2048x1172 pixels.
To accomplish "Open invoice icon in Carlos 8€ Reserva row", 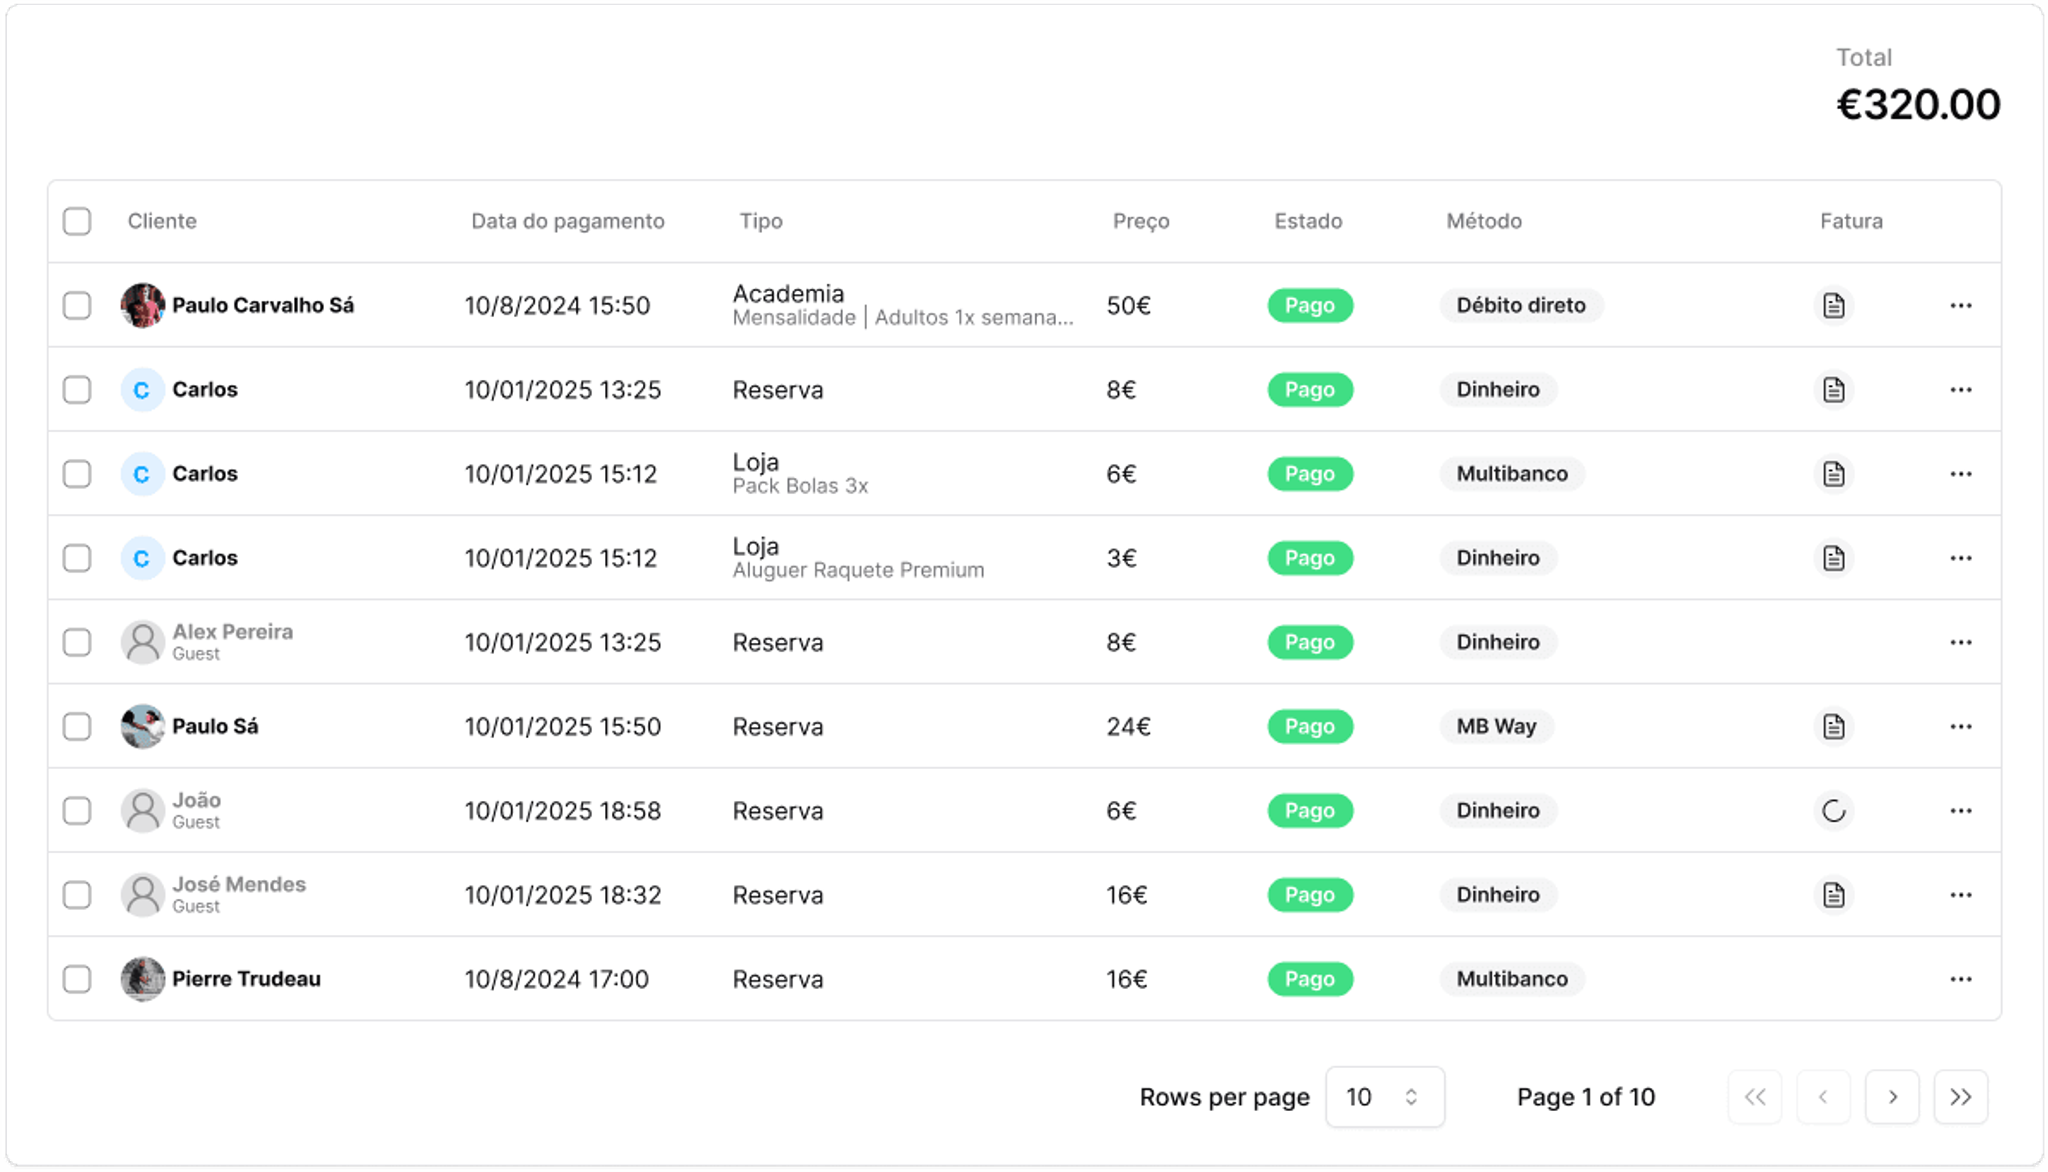I will pyautogui.click(x=1833, y=389).
